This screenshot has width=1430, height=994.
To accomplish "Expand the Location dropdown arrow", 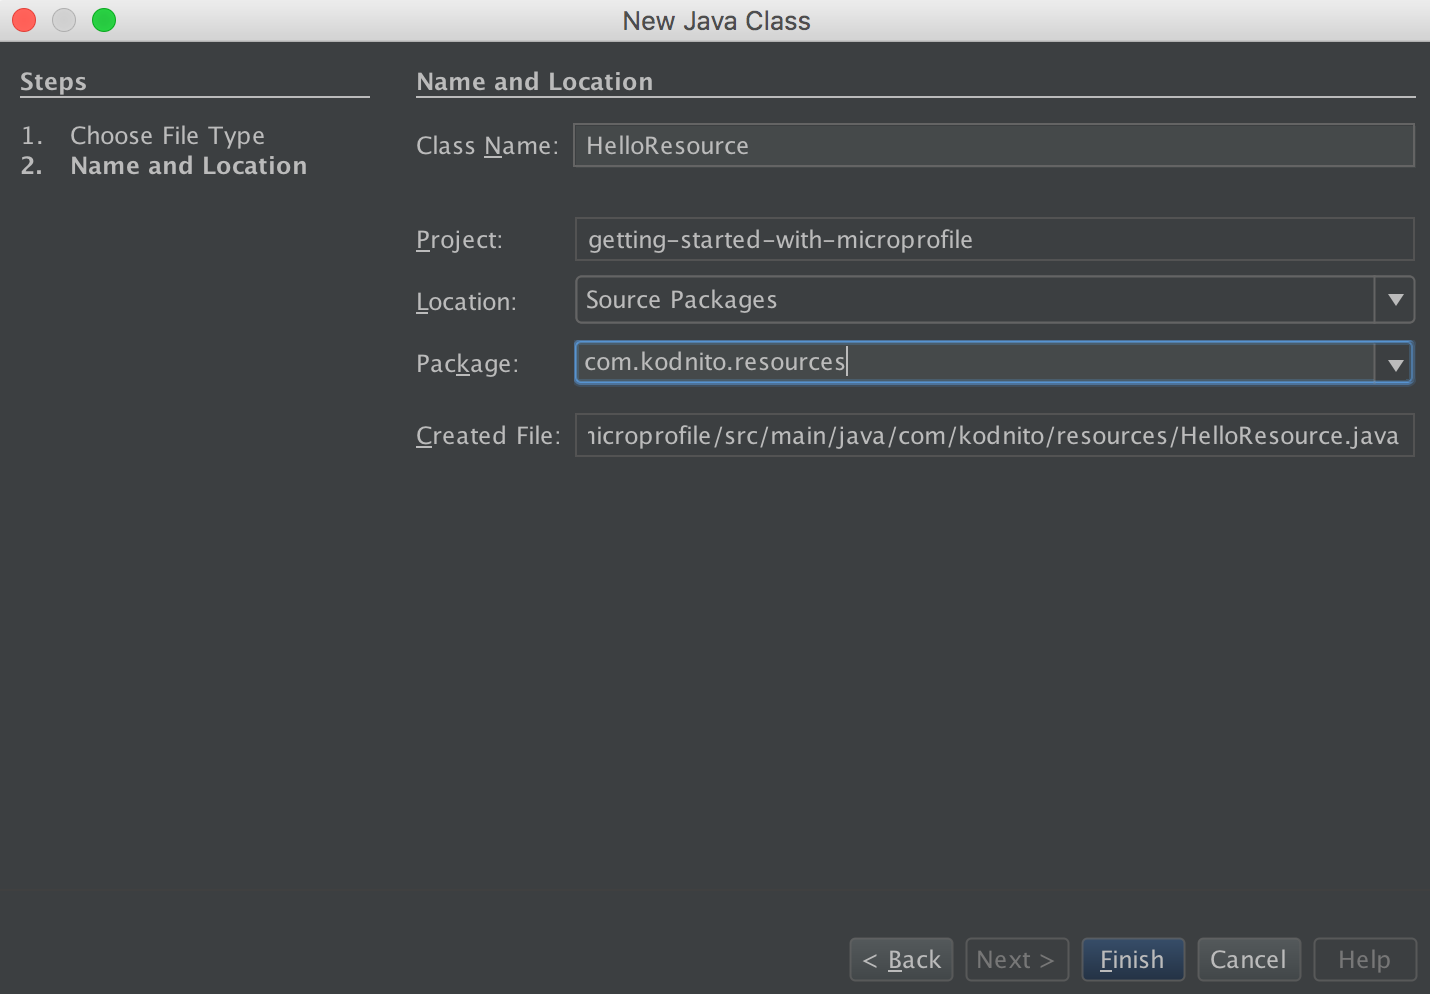I will tap(1395, 300).
